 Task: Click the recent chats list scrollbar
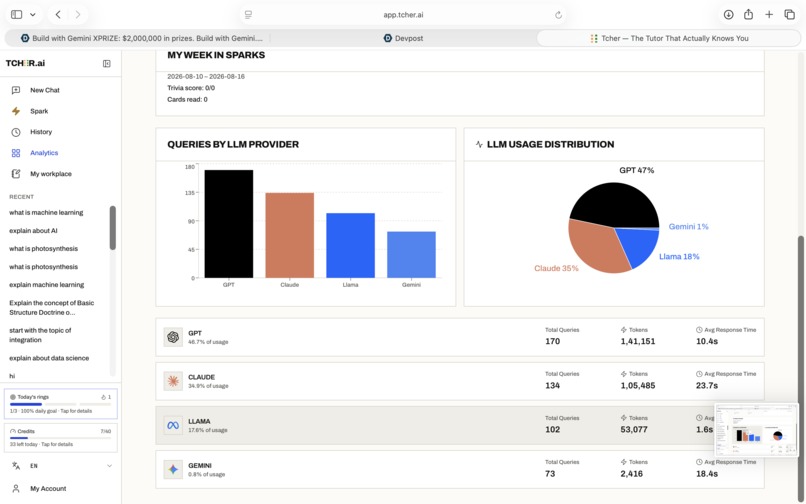113,228
